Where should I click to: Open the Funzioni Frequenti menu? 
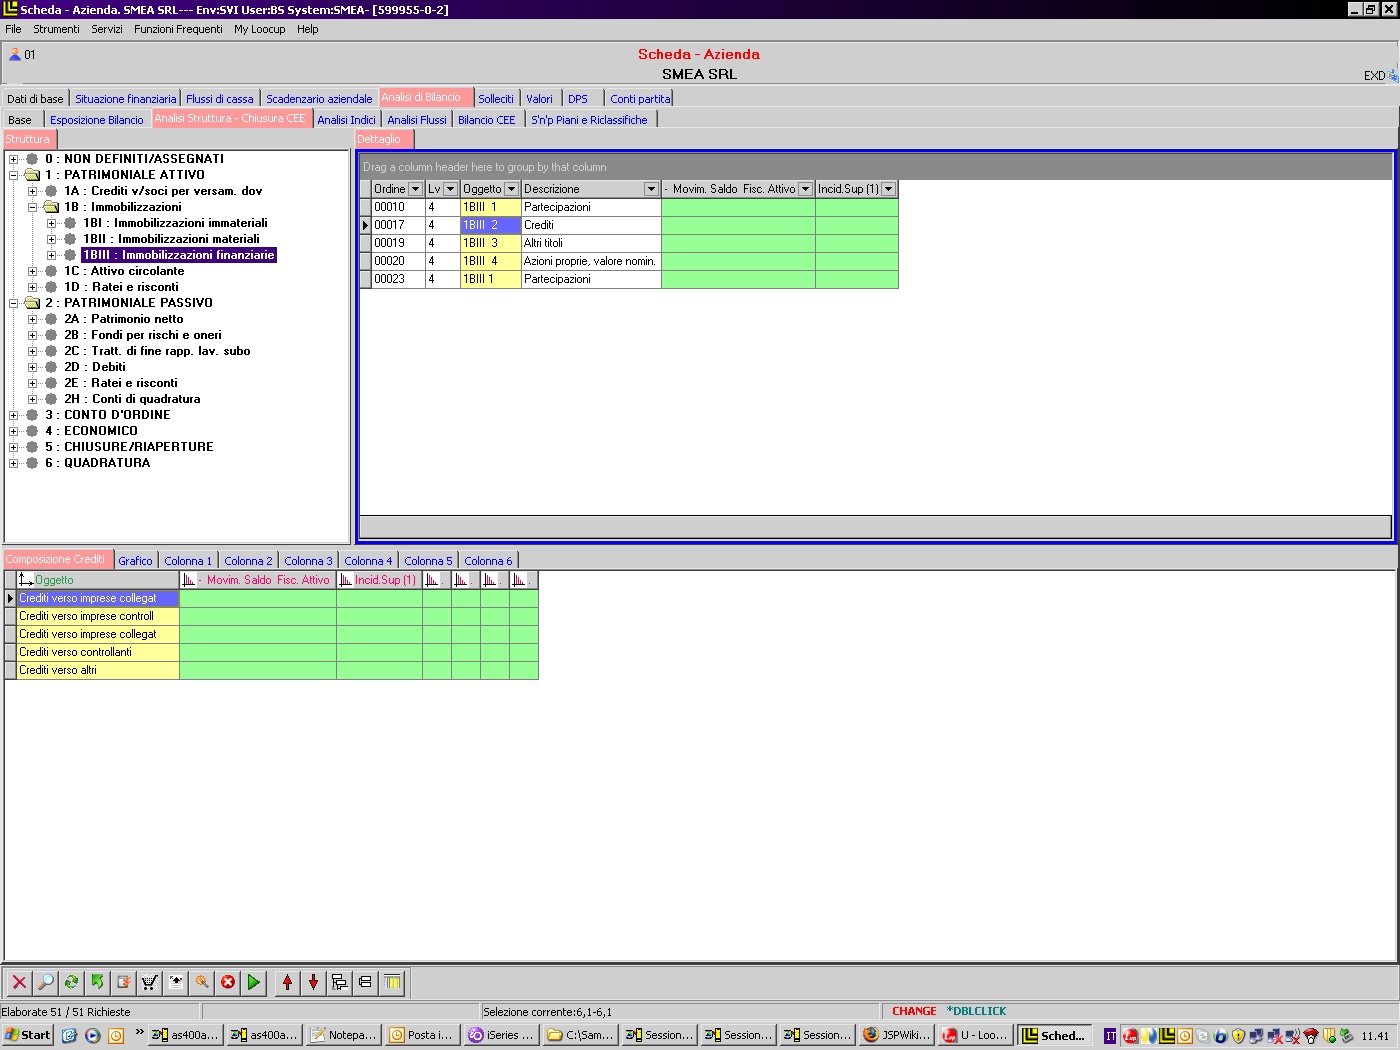pos(178,29)
